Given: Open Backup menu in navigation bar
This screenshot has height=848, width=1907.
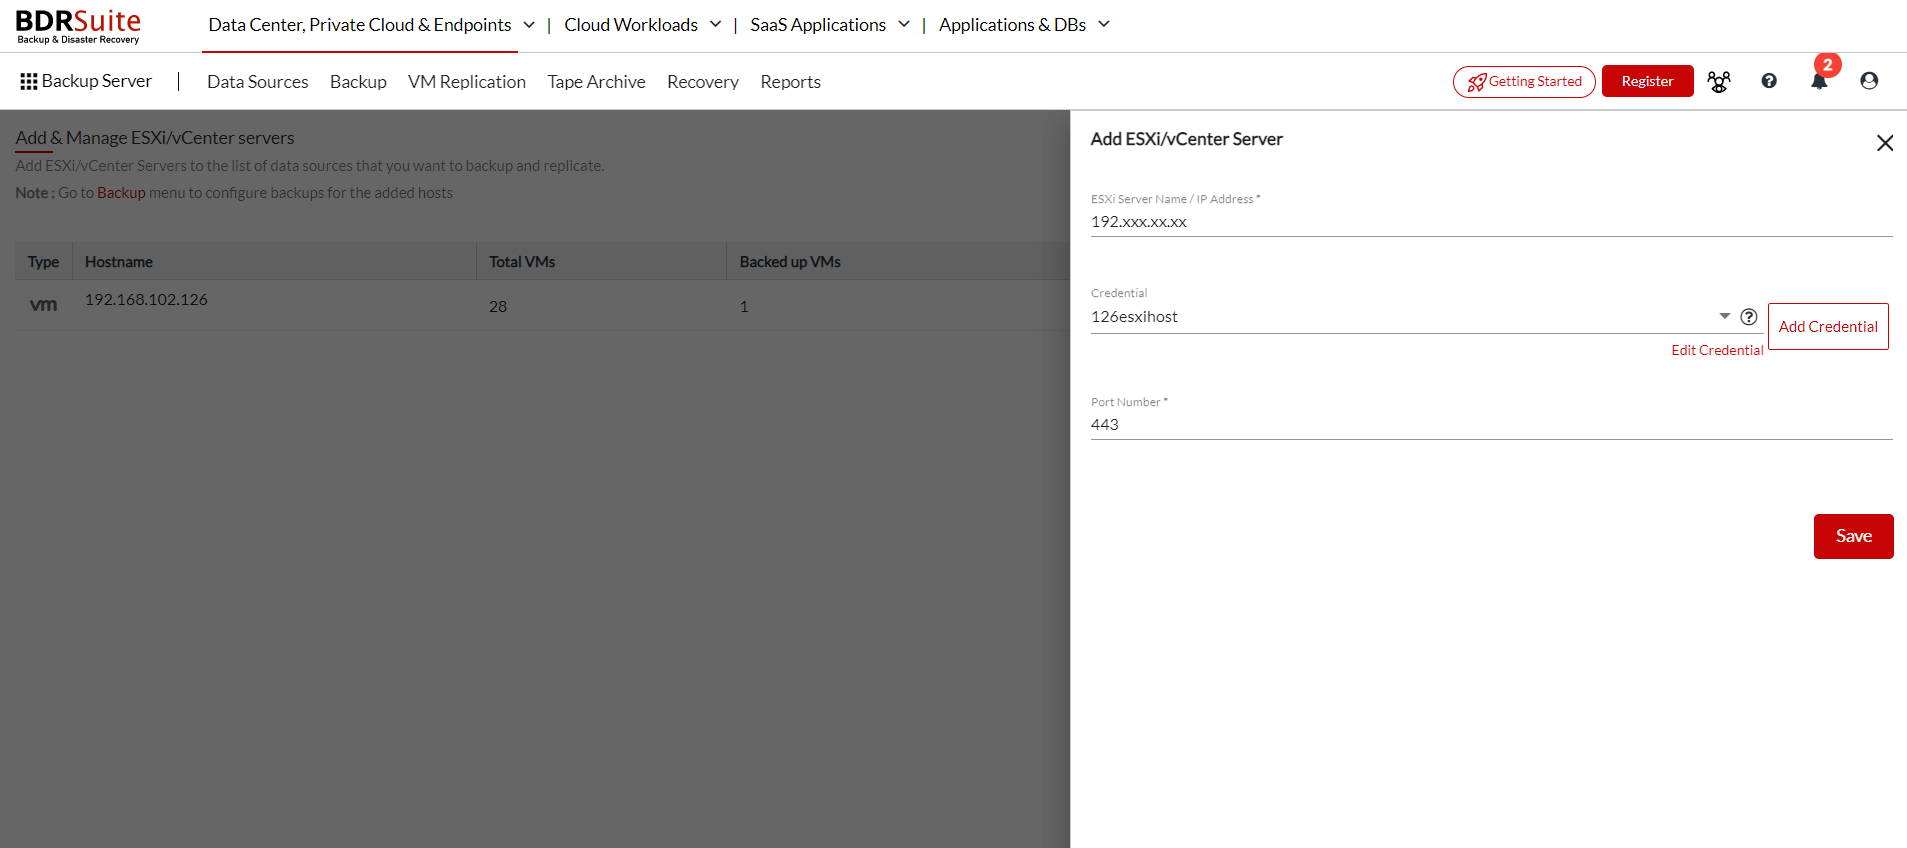Looking at the screenshot, I should (x=358, y=82).
